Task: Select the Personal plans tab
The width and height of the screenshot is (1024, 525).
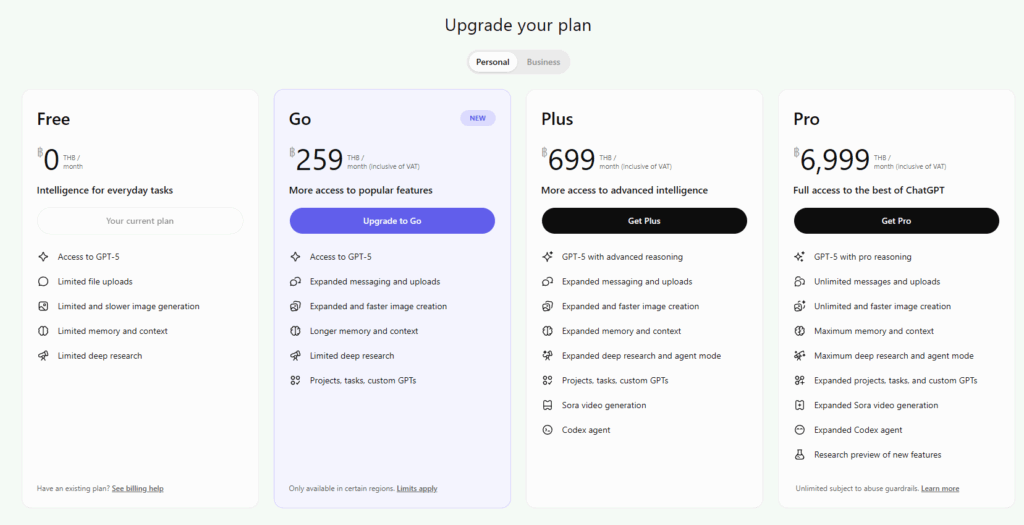Action: [492, 62]
